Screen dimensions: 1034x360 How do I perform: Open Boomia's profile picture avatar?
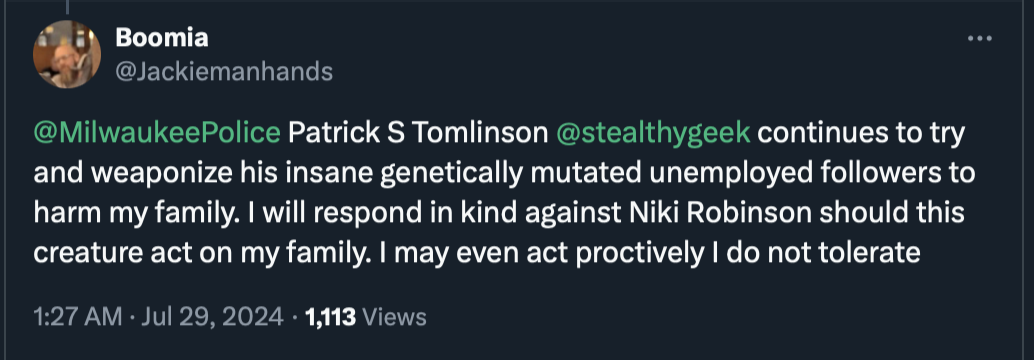pos(67,54)
